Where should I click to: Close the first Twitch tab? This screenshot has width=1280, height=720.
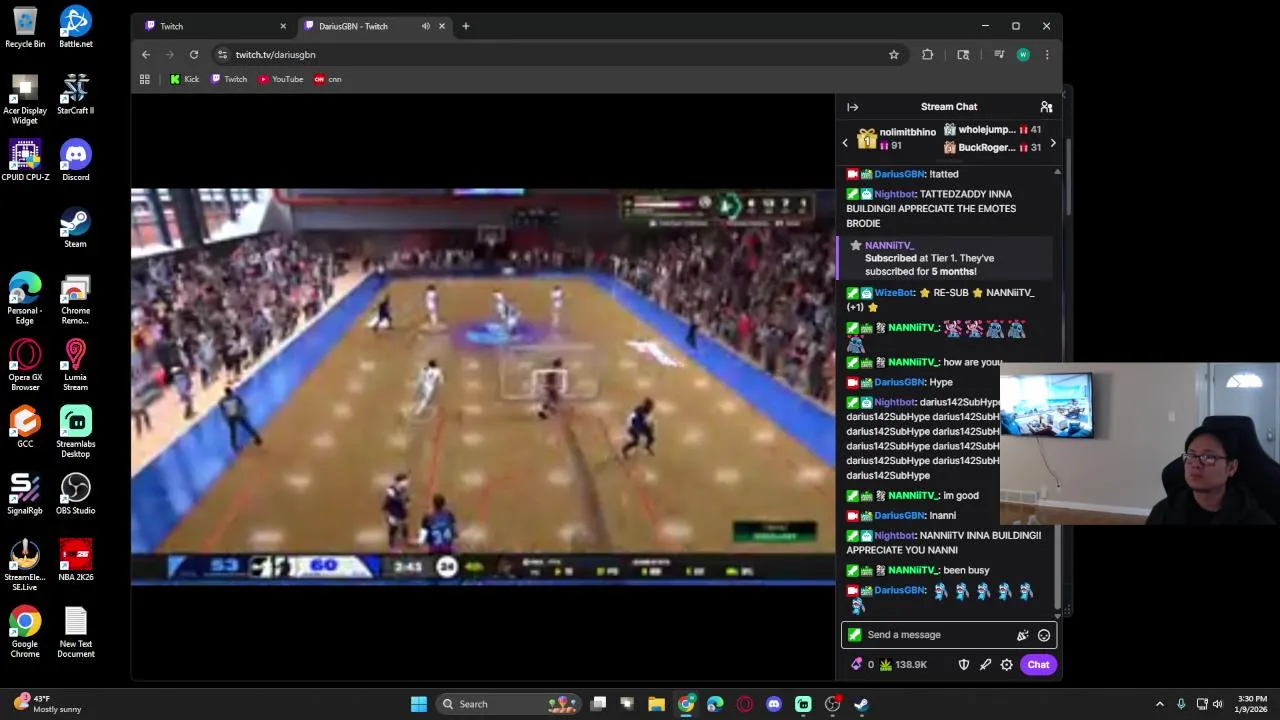coord(282,26)
